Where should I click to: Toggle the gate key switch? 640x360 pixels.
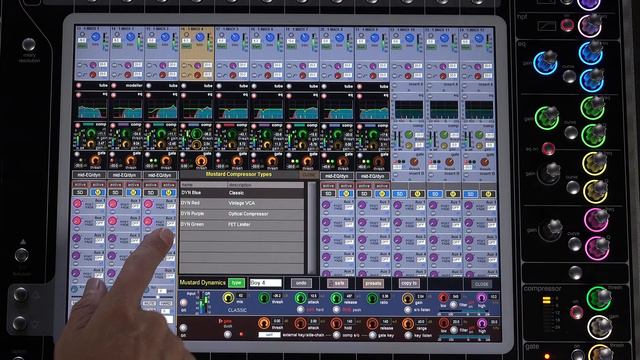372,335
